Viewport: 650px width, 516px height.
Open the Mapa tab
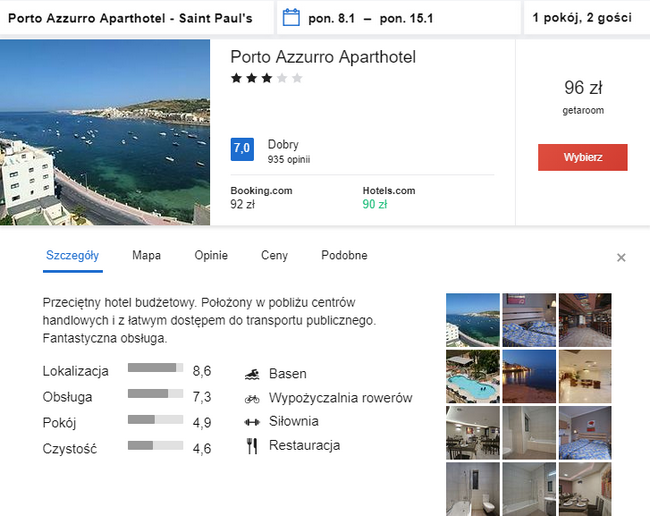click(146, 255)
